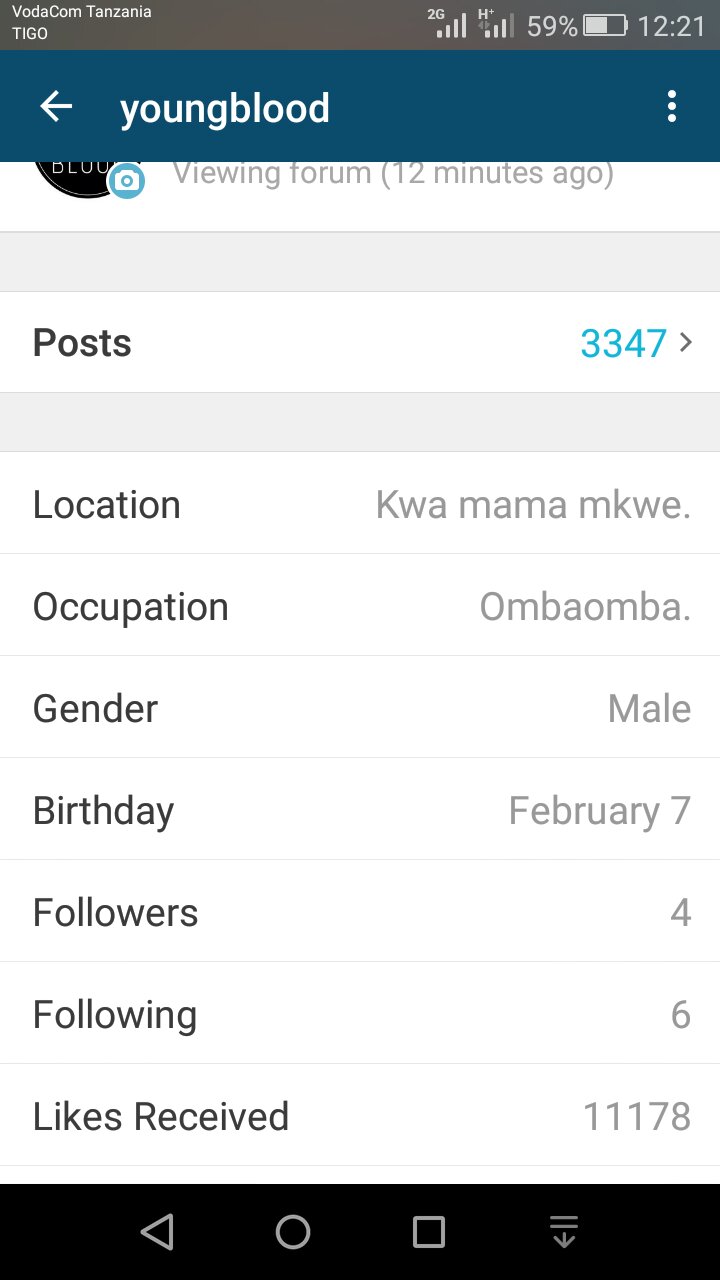Image resolution: width=720 pixels, height=1280 pixels.
Task: Tap the Posts row label
Action: [x=82, y=343]
